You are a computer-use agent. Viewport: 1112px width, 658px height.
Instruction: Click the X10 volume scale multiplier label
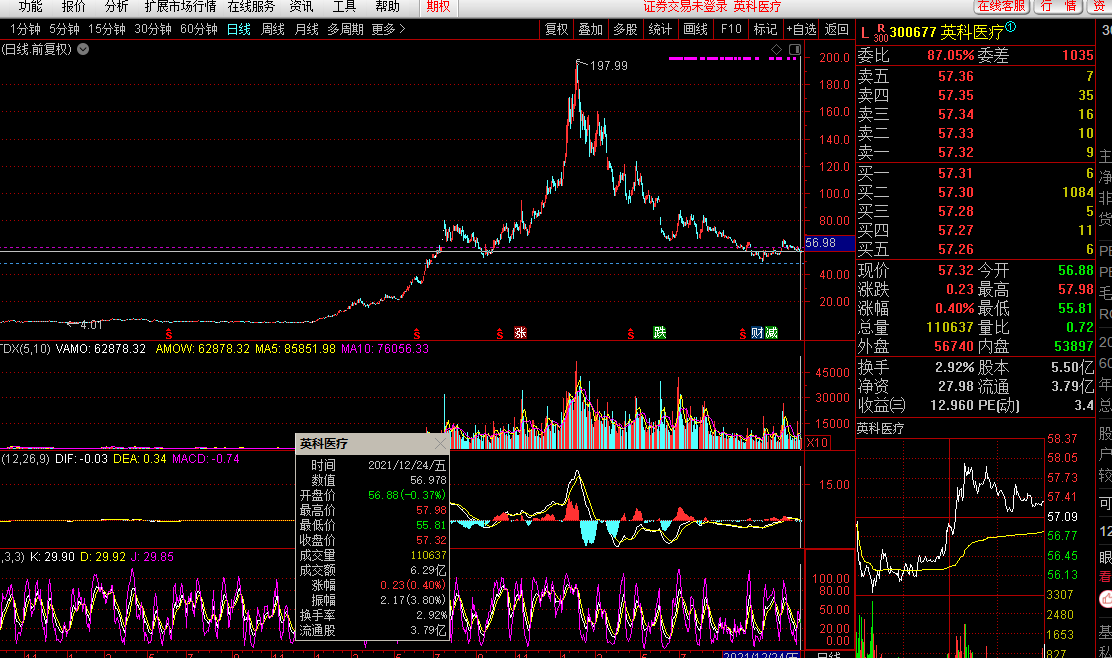(x=817, y=442)
